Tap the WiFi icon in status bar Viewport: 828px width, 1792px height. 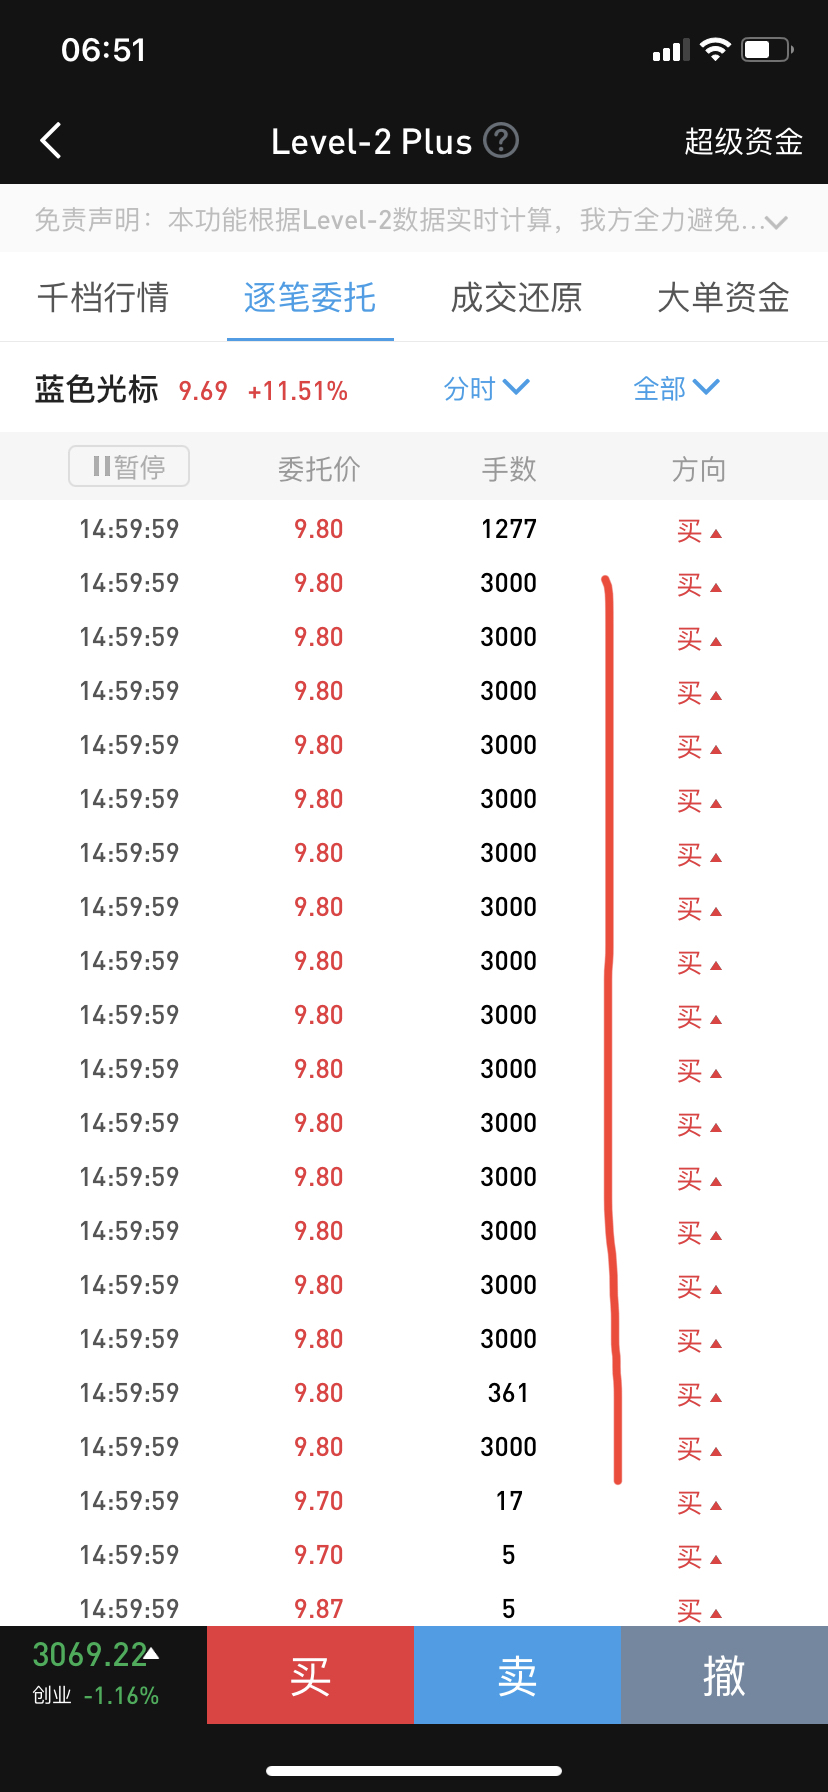click(x=715, y=49)
